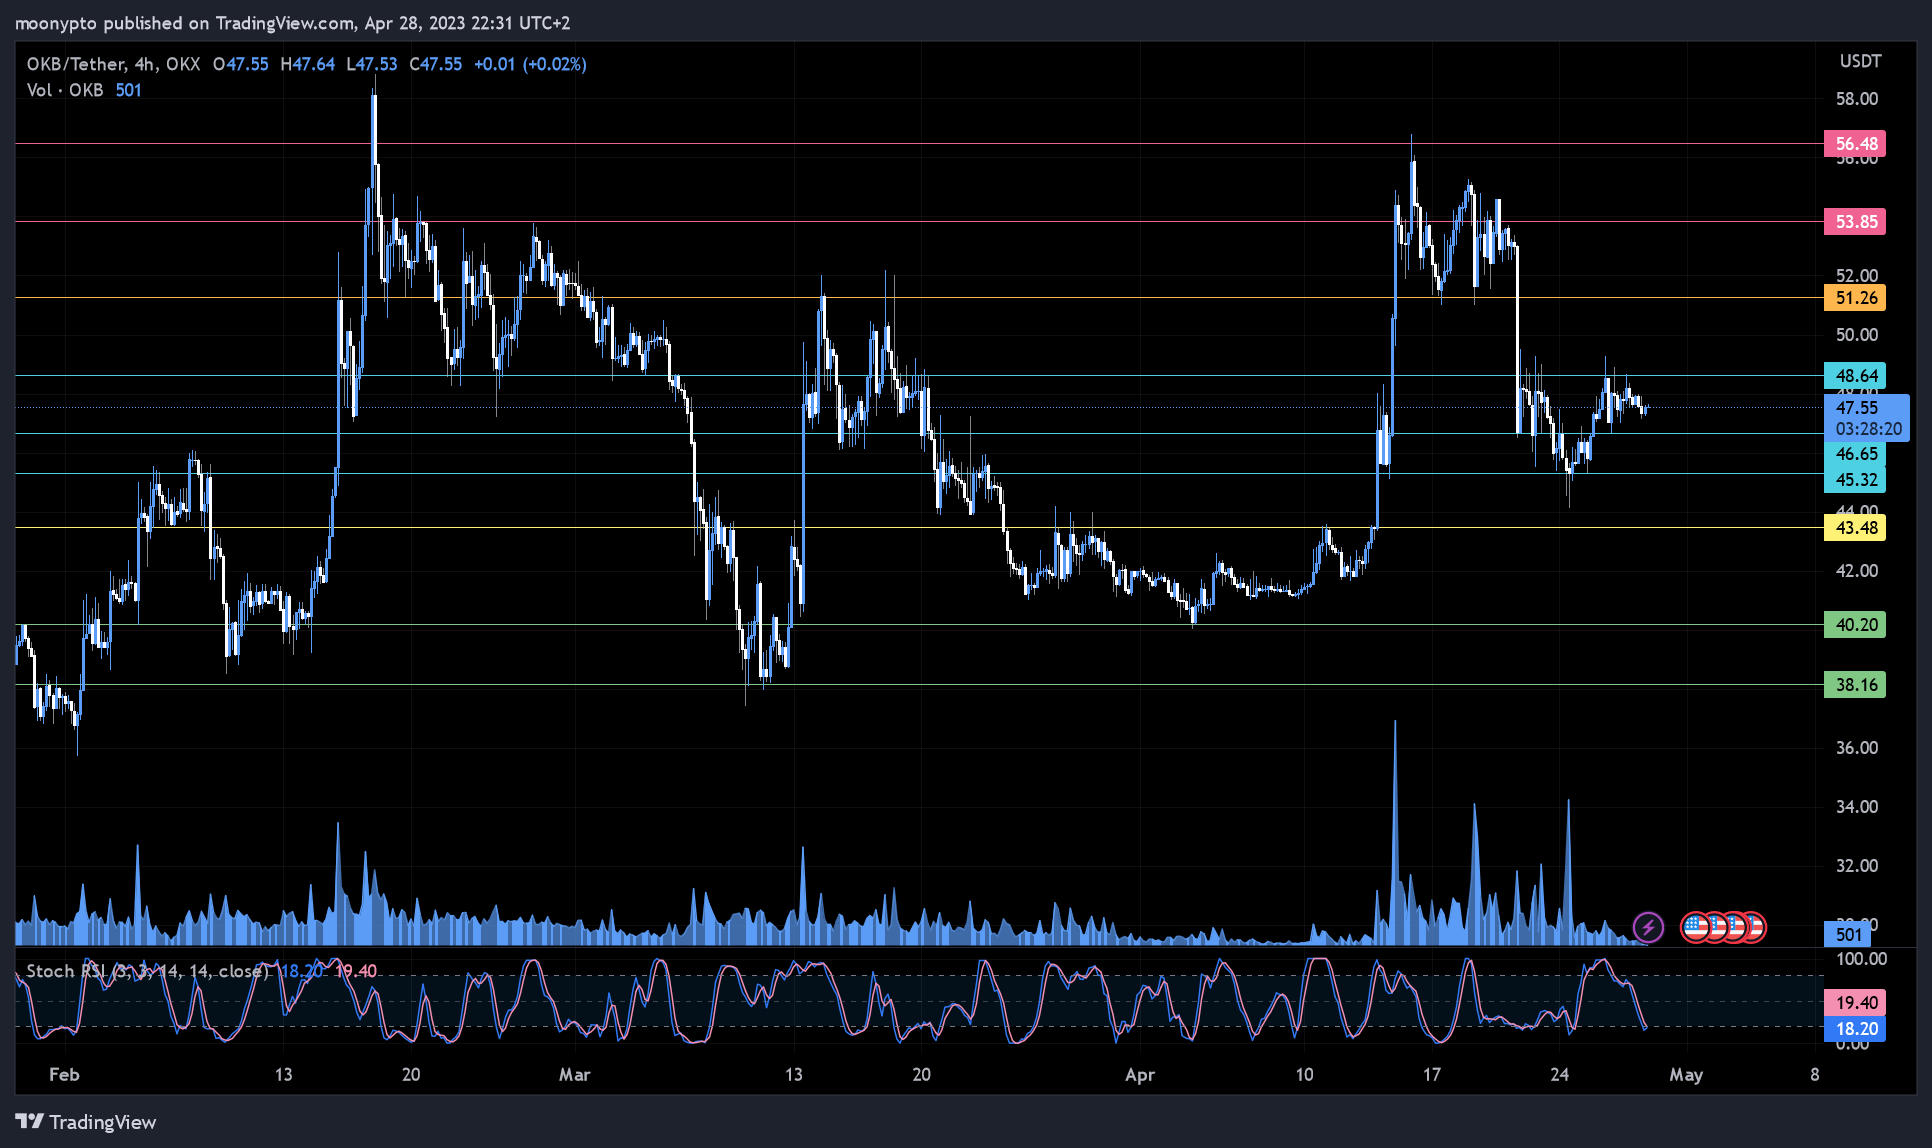Click the pink 56.48 price level label
This screenshot has height=1148, width=1932.
pyautogui.click(x=1855, y=144)
